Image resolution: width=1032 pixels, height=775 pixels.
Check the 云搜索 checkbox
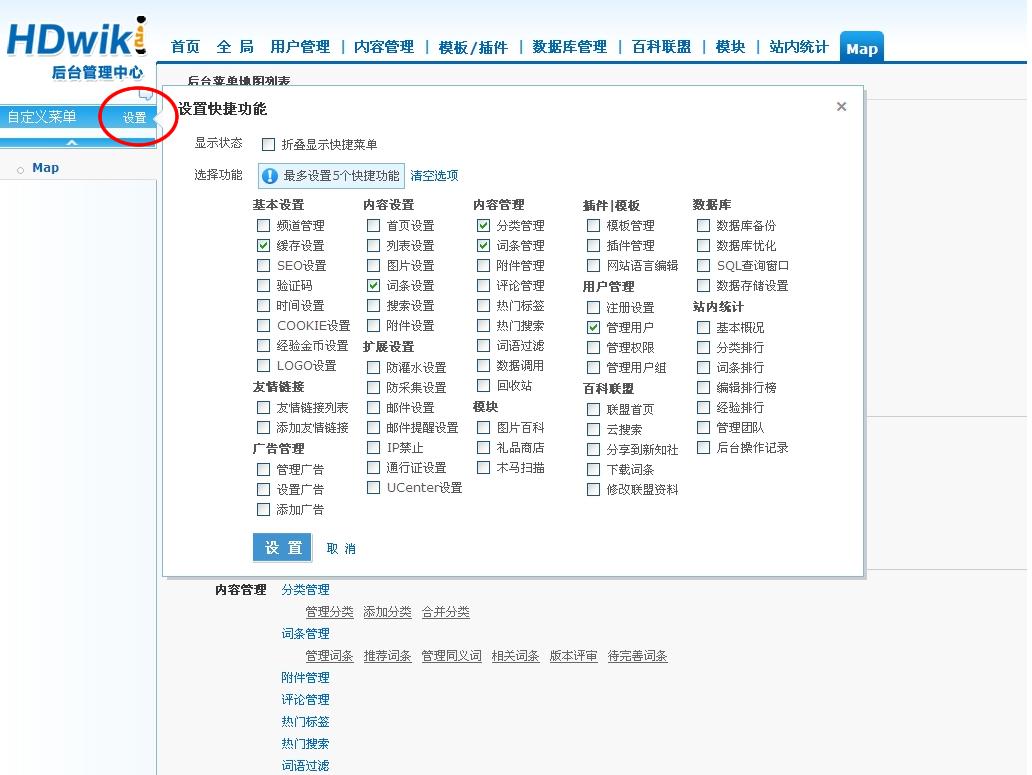click(x=593, y=430)
